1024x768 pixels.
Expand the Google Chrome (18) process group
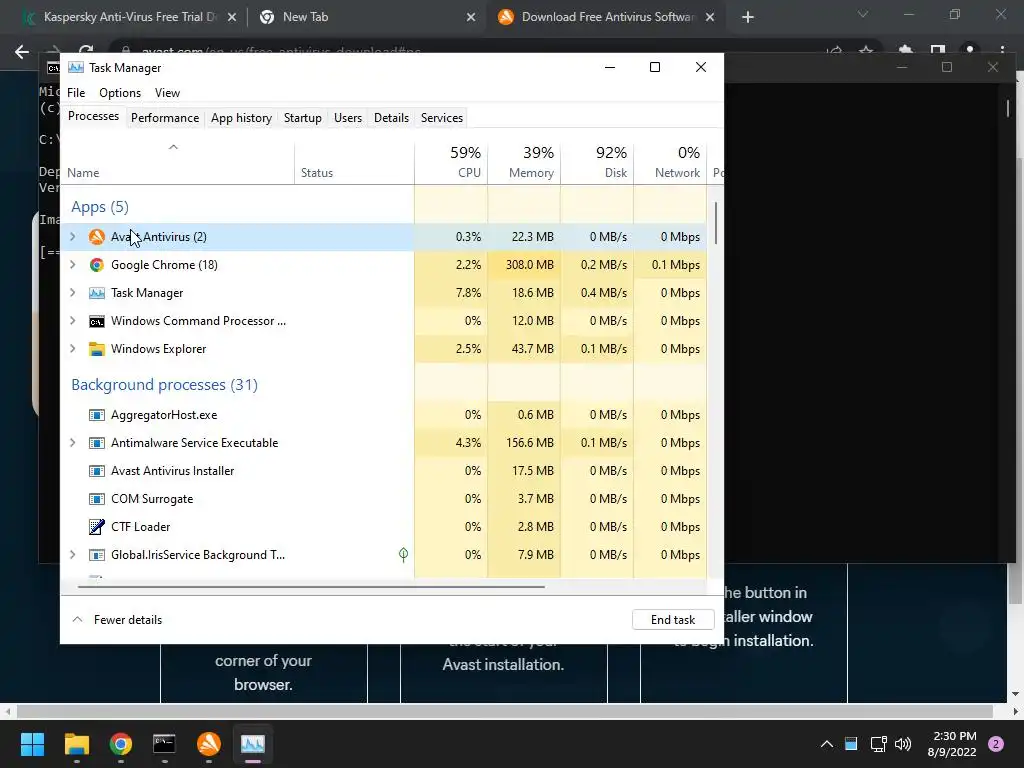coord(72,265)
